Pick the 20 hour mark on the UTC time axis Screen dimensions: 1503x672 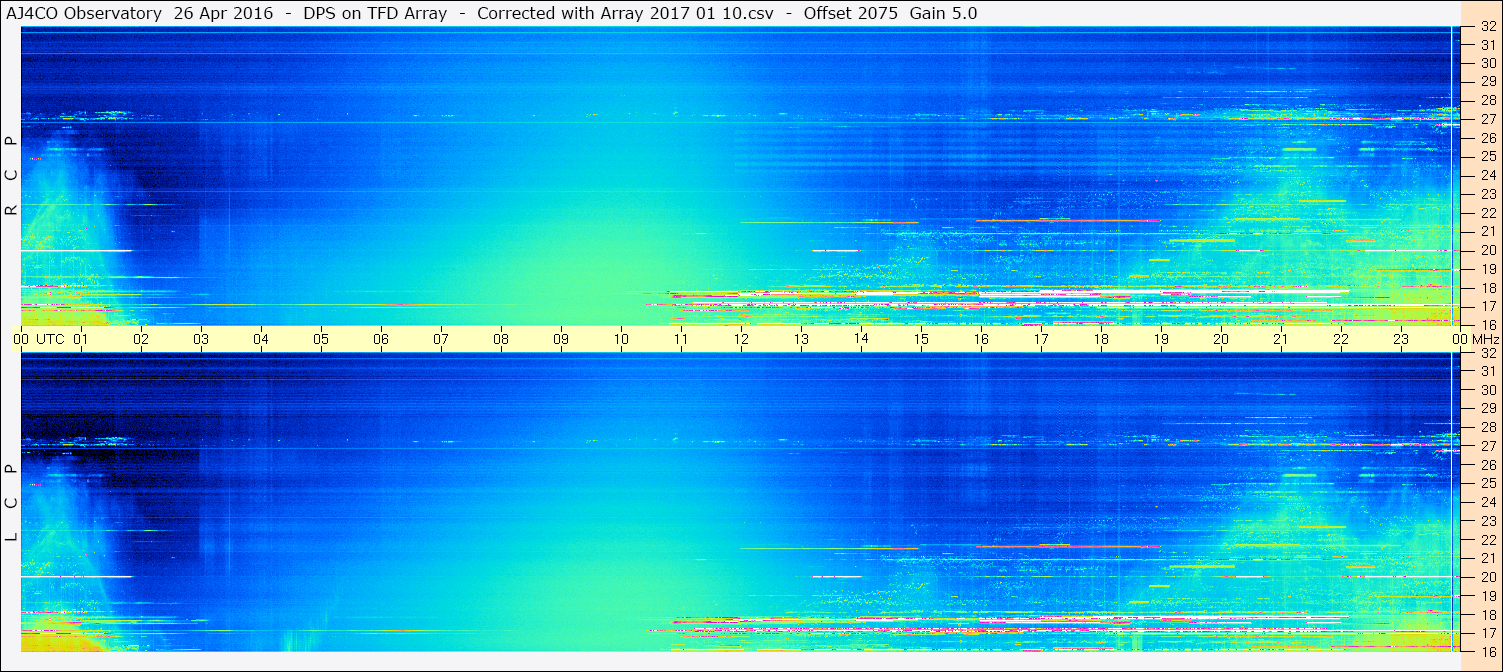(1221, 339)
